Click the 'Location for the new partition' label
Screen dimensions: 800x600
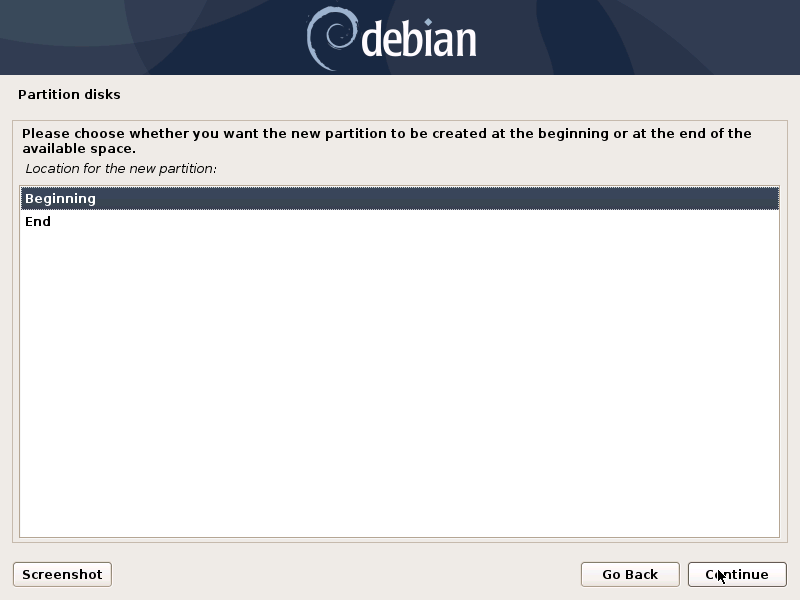pos(121,168)
